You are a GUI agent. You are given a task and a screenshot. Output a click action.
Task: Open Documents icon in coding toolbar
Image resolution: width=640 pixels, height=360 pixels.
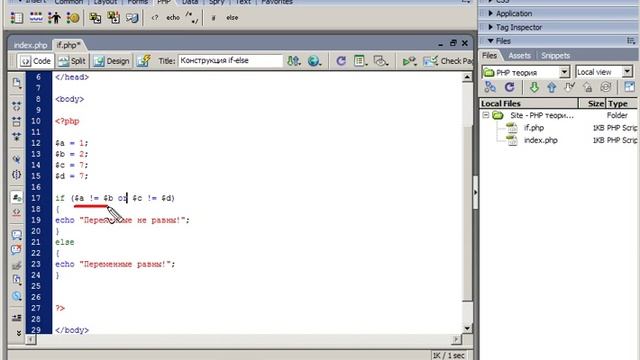pyautogui.click(x=16, y=83)
